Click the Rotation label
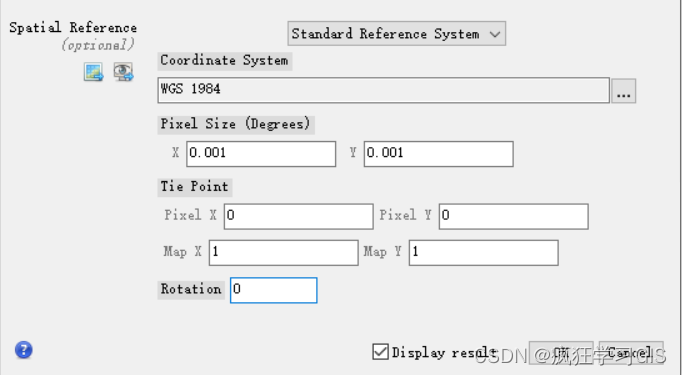This screenshot has width=682, height=375. click(191, 290)
